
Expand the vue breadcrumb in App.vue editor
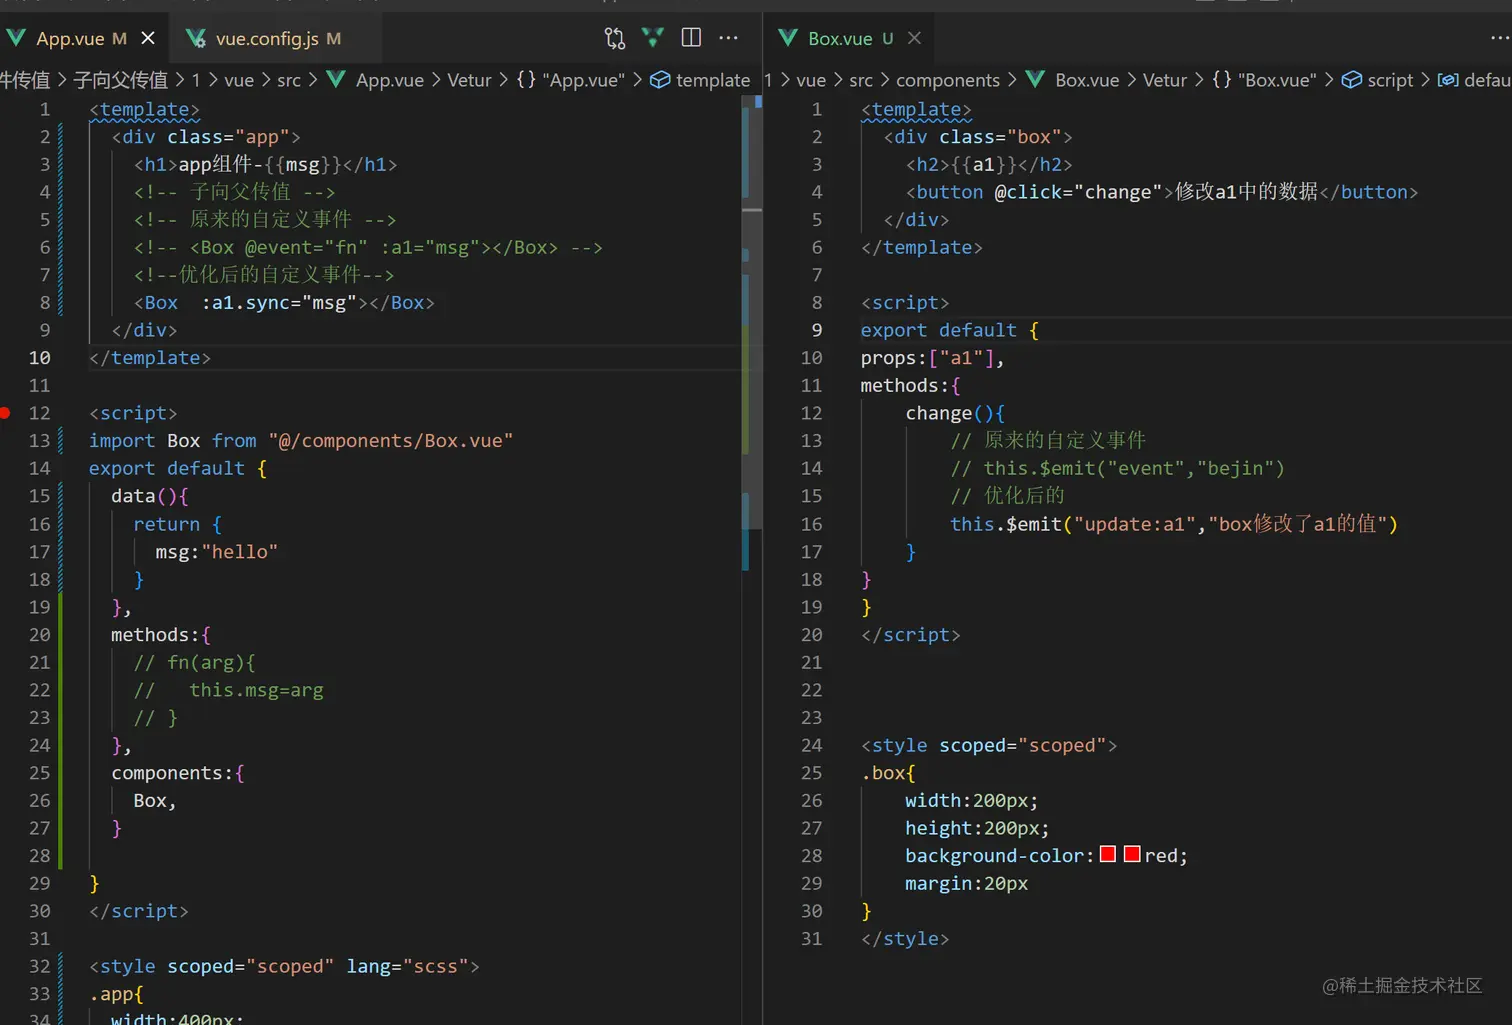(x=239, y=80)
